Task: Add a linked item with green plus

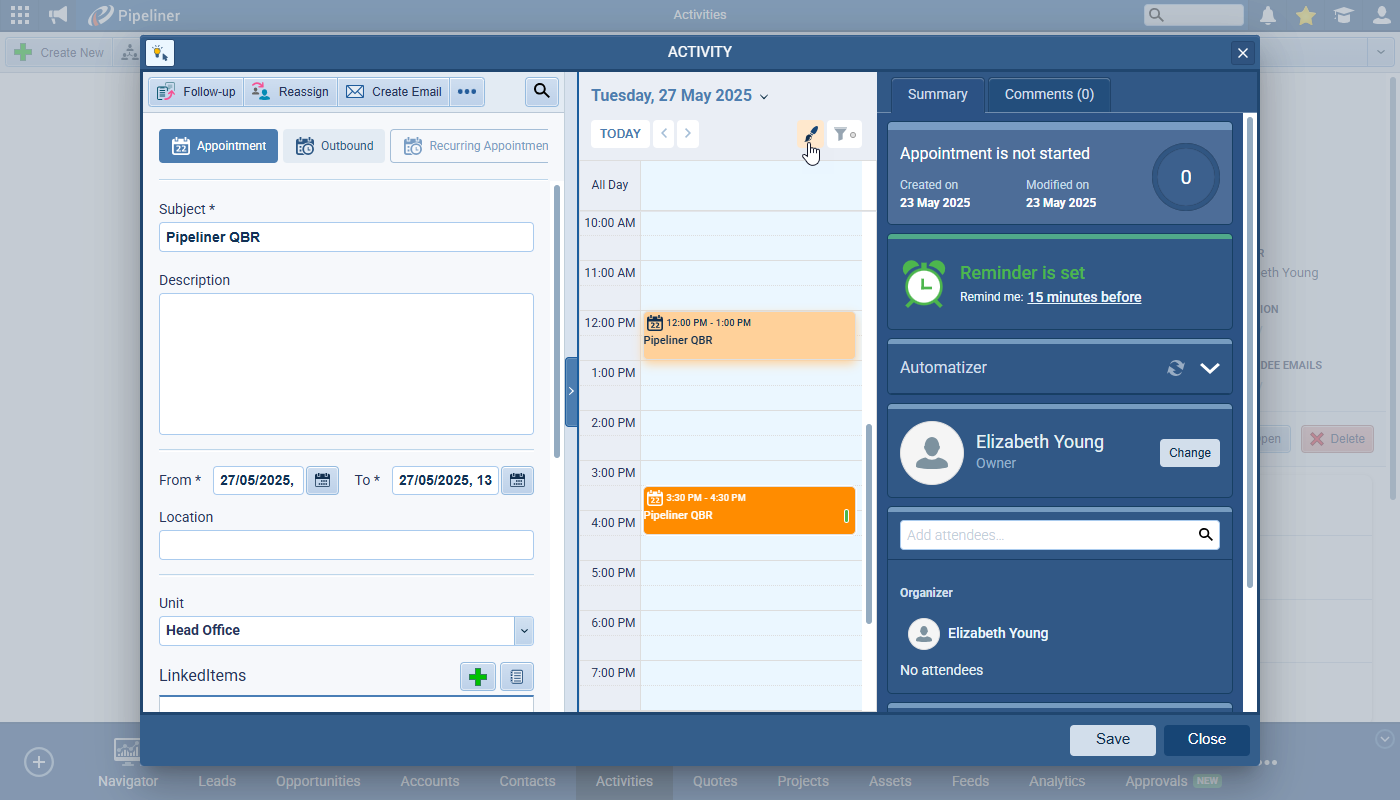Action: click(x=477, y=677)
